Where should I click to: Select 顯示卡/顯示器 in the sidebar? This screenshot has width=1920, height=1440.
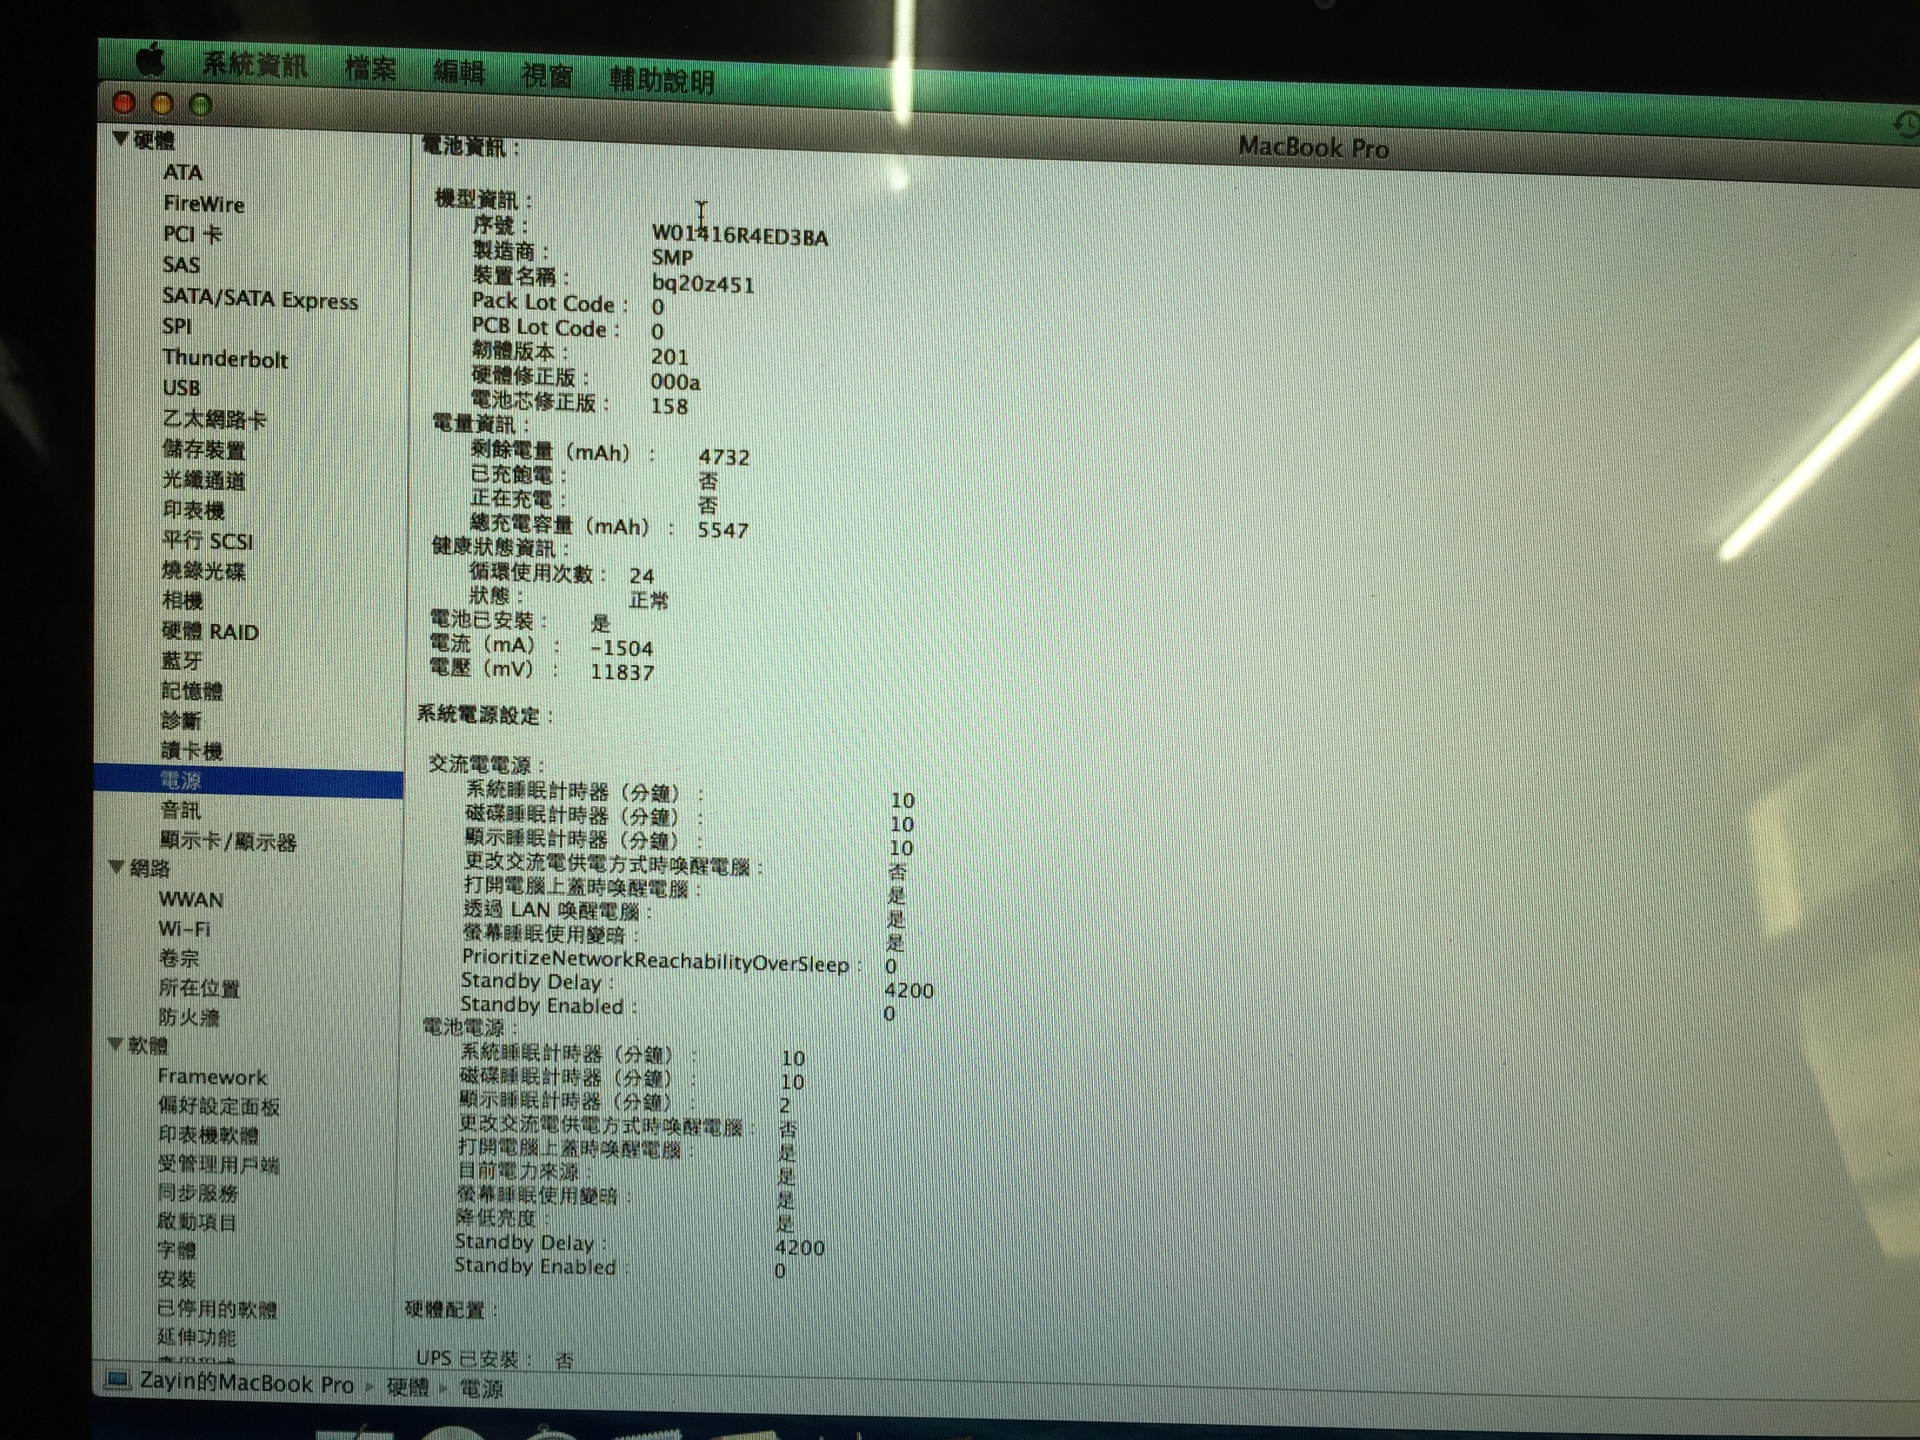point(228,841)
